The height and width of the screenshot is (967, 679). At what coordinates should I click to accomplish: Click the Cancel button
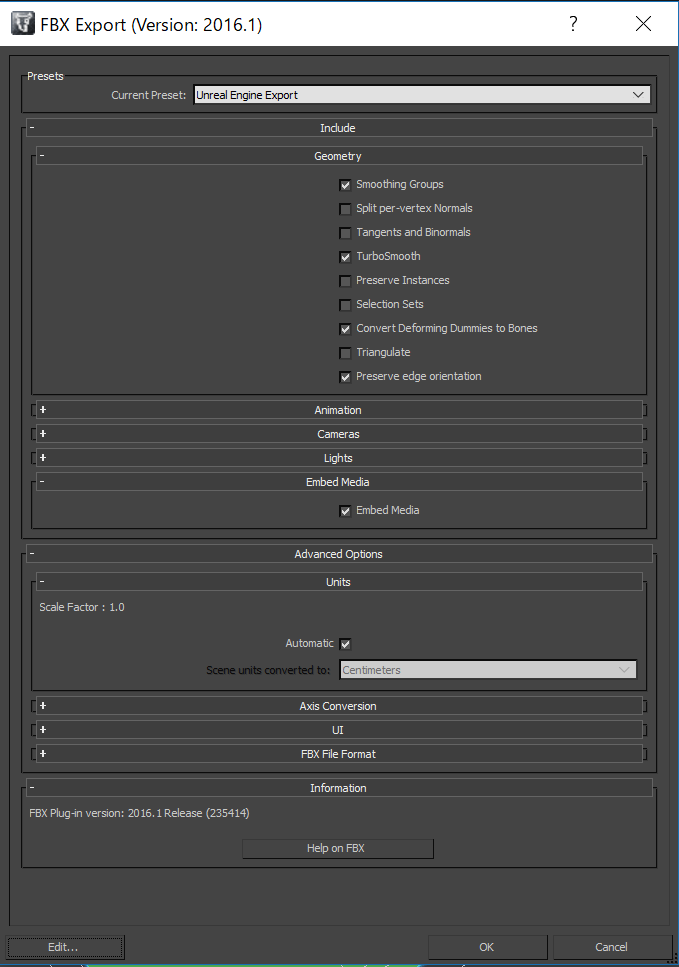coord(612,947)
